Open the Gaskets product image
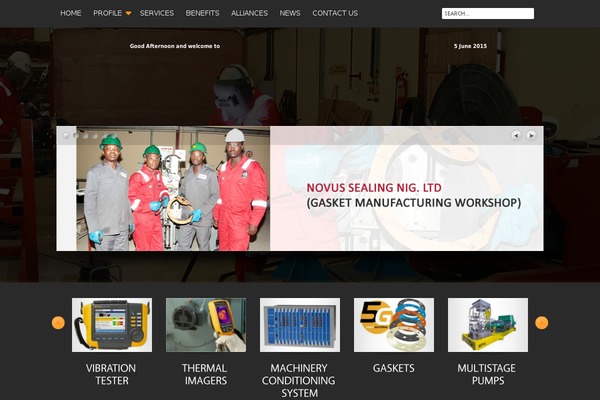Image resolution: width=600 pixels, height=400 pixels. pyautogui.click(x=394, y=325)
